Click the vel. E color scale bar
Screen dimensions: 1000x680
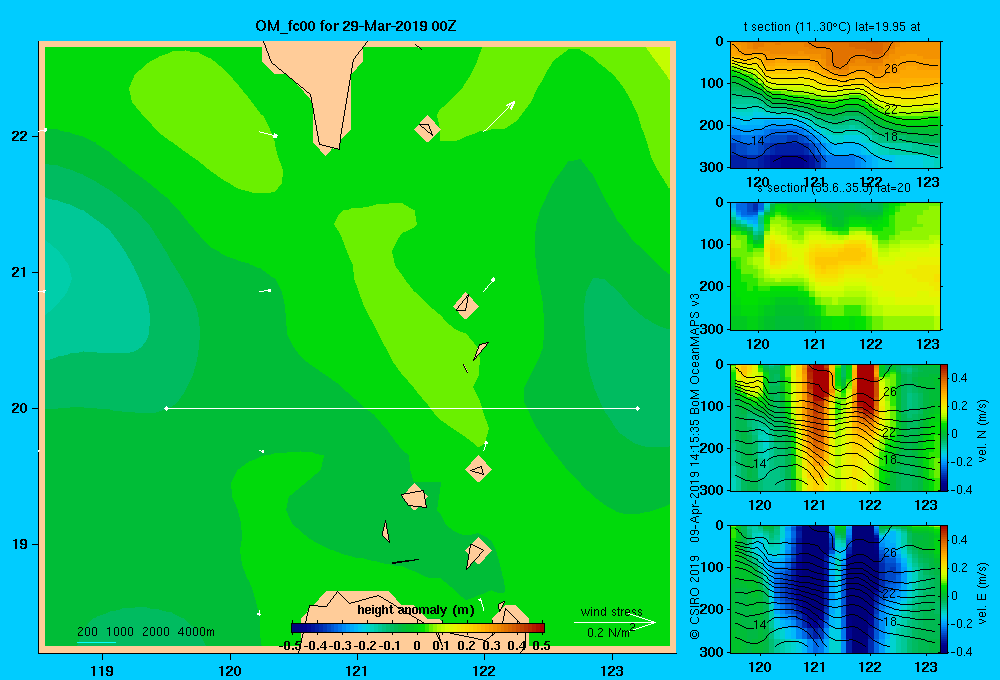(944, 589)
